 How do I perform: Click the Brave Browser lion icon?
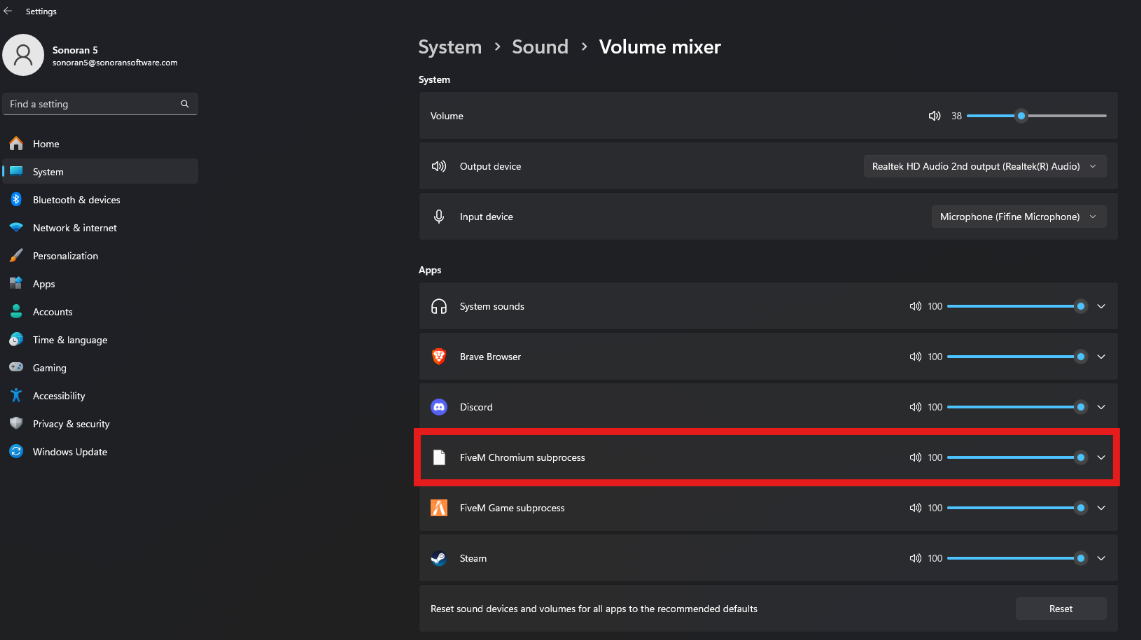pos(439,356)
